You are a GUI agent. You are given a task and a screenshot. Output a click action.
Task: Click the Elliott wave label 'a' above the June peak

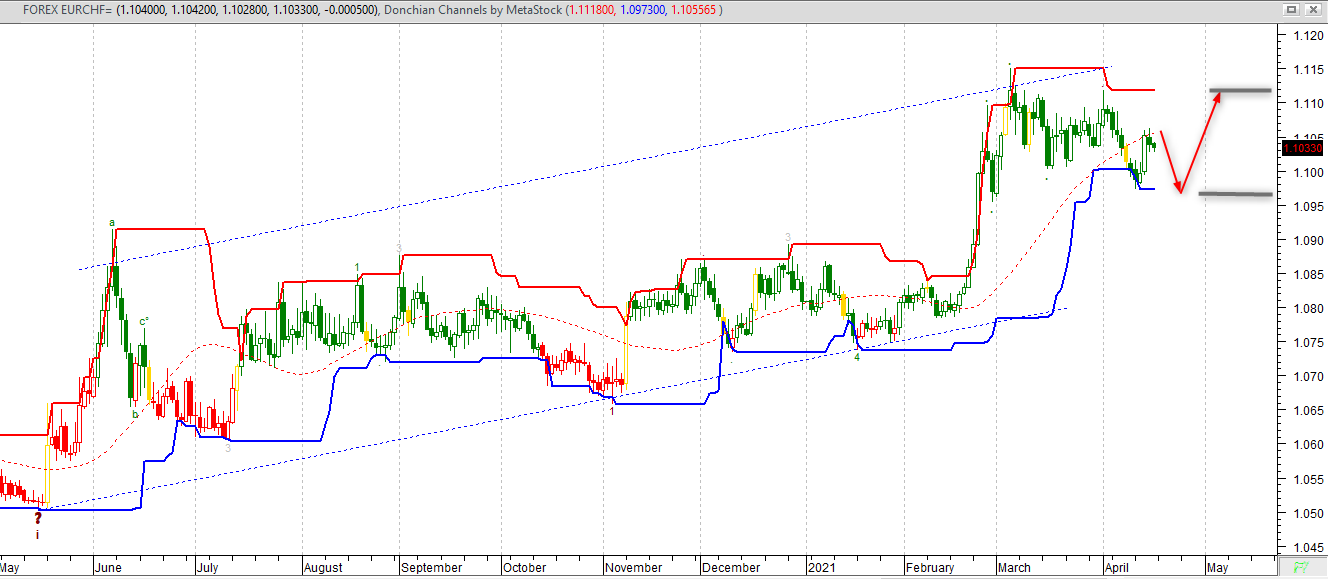pyautogui.click(x=112, y=222)
